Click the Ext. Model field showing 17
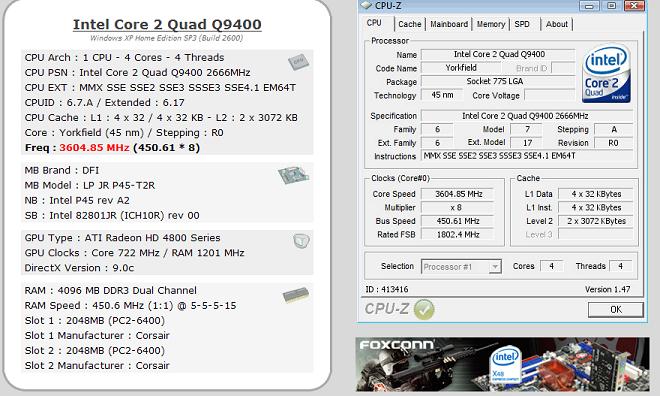 [x=527, y=143]
